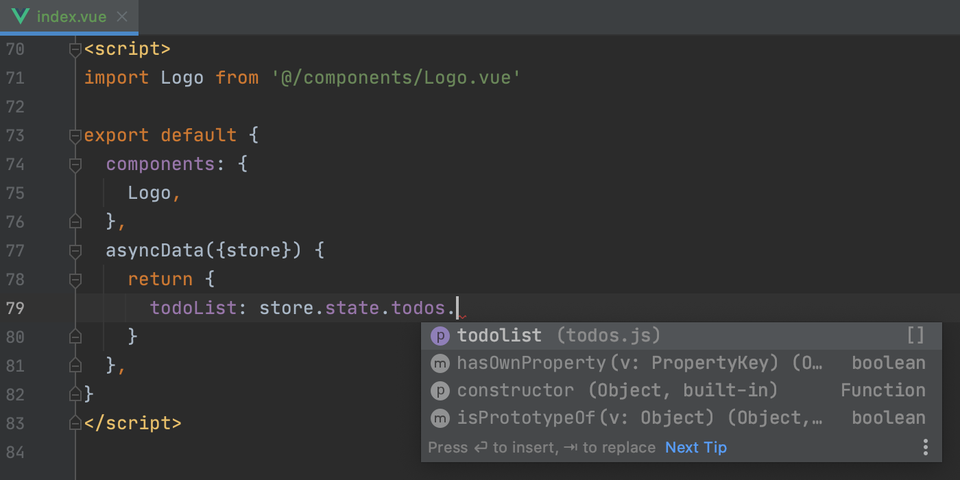
Task: Click the fold end marker at line 80
Action: tap(74, 337)
